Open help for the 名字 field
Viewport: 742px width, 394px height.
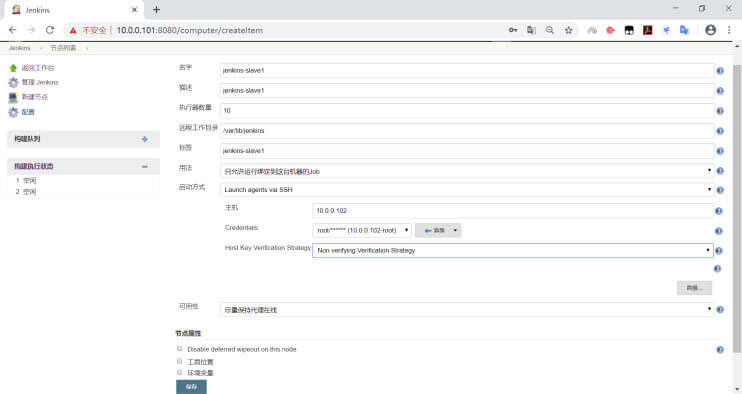[x=720, y=71]
